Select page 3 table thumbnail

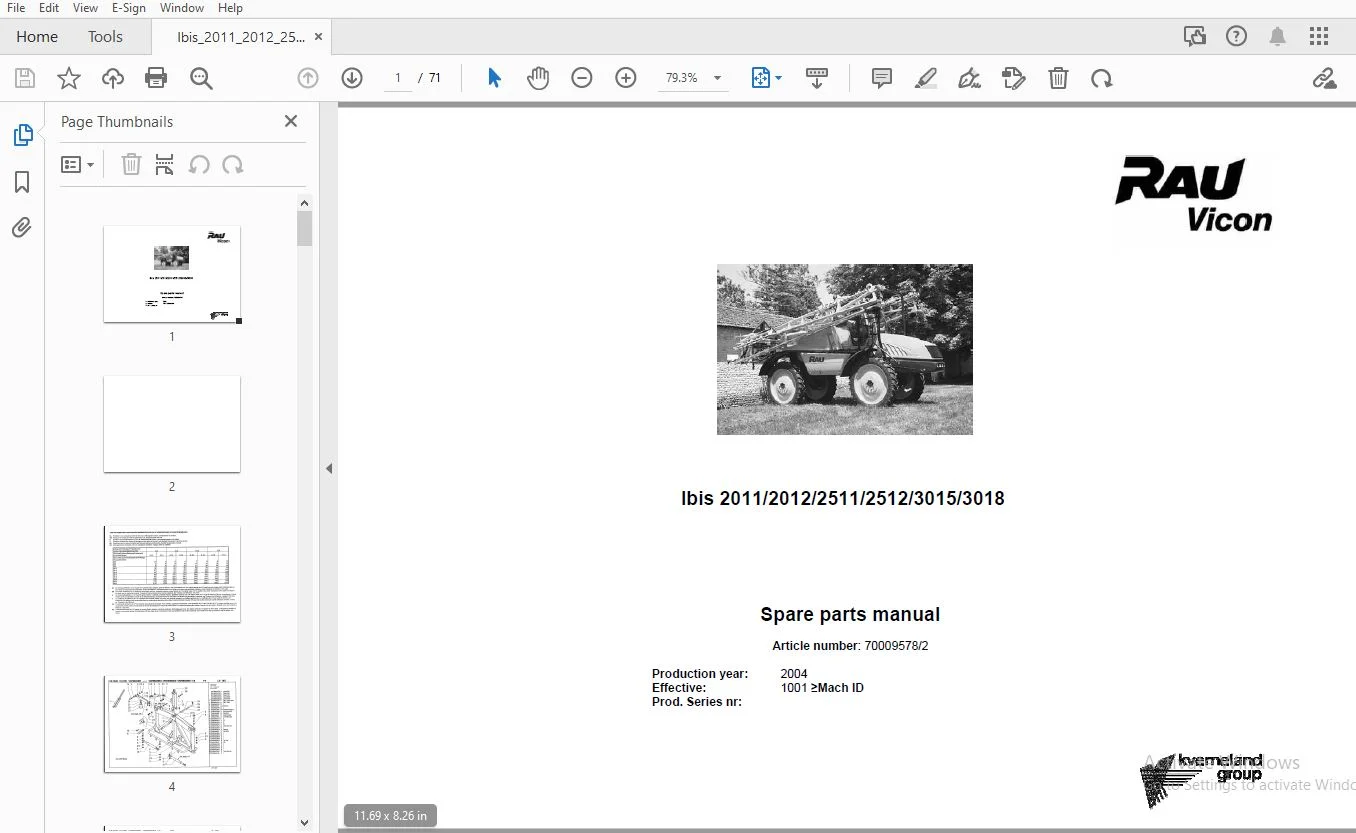[172, 574]
